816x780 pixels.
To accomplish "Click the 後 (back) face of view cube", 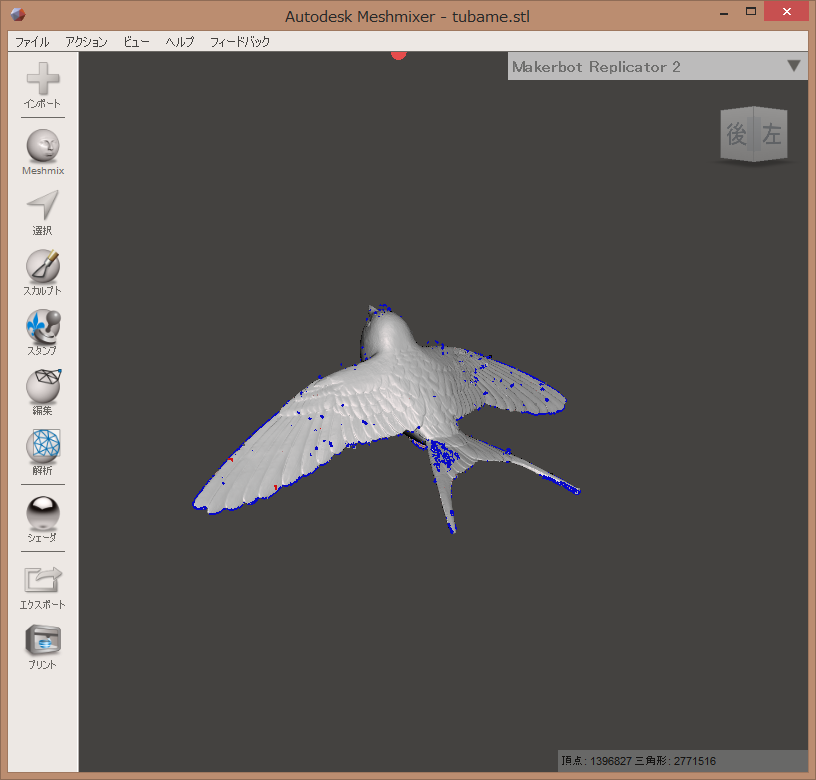I will [x=737, y=134].
